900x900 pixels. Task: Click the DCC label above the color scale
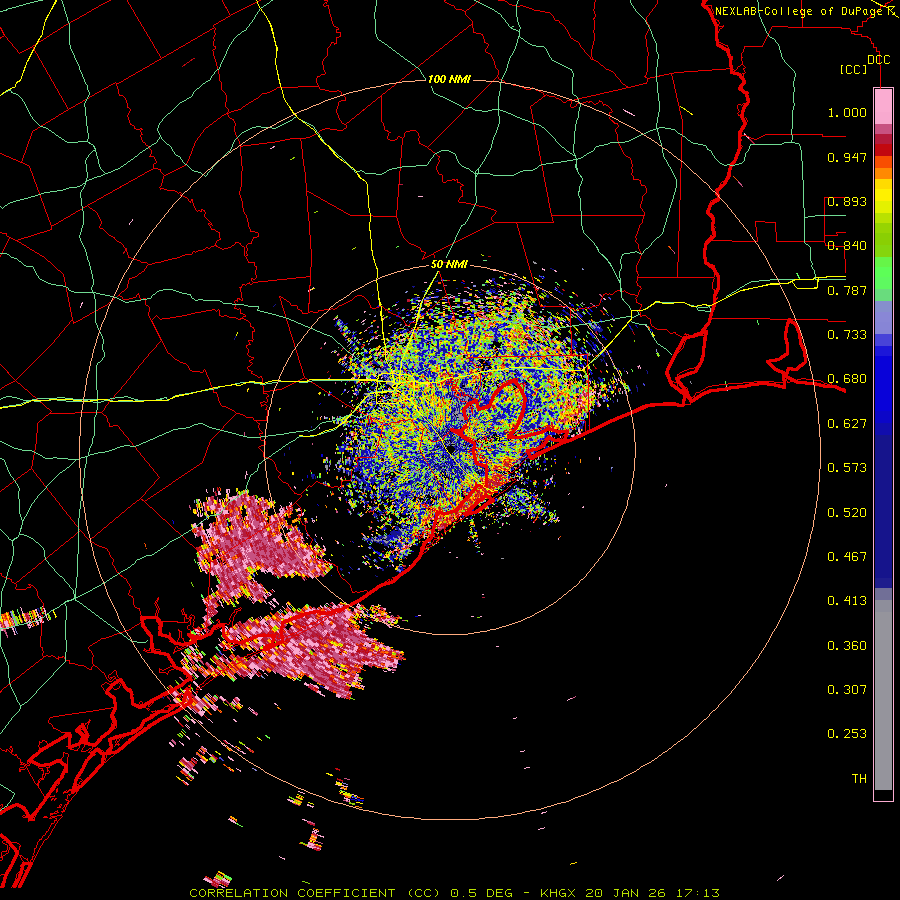[x=878, y=60]
